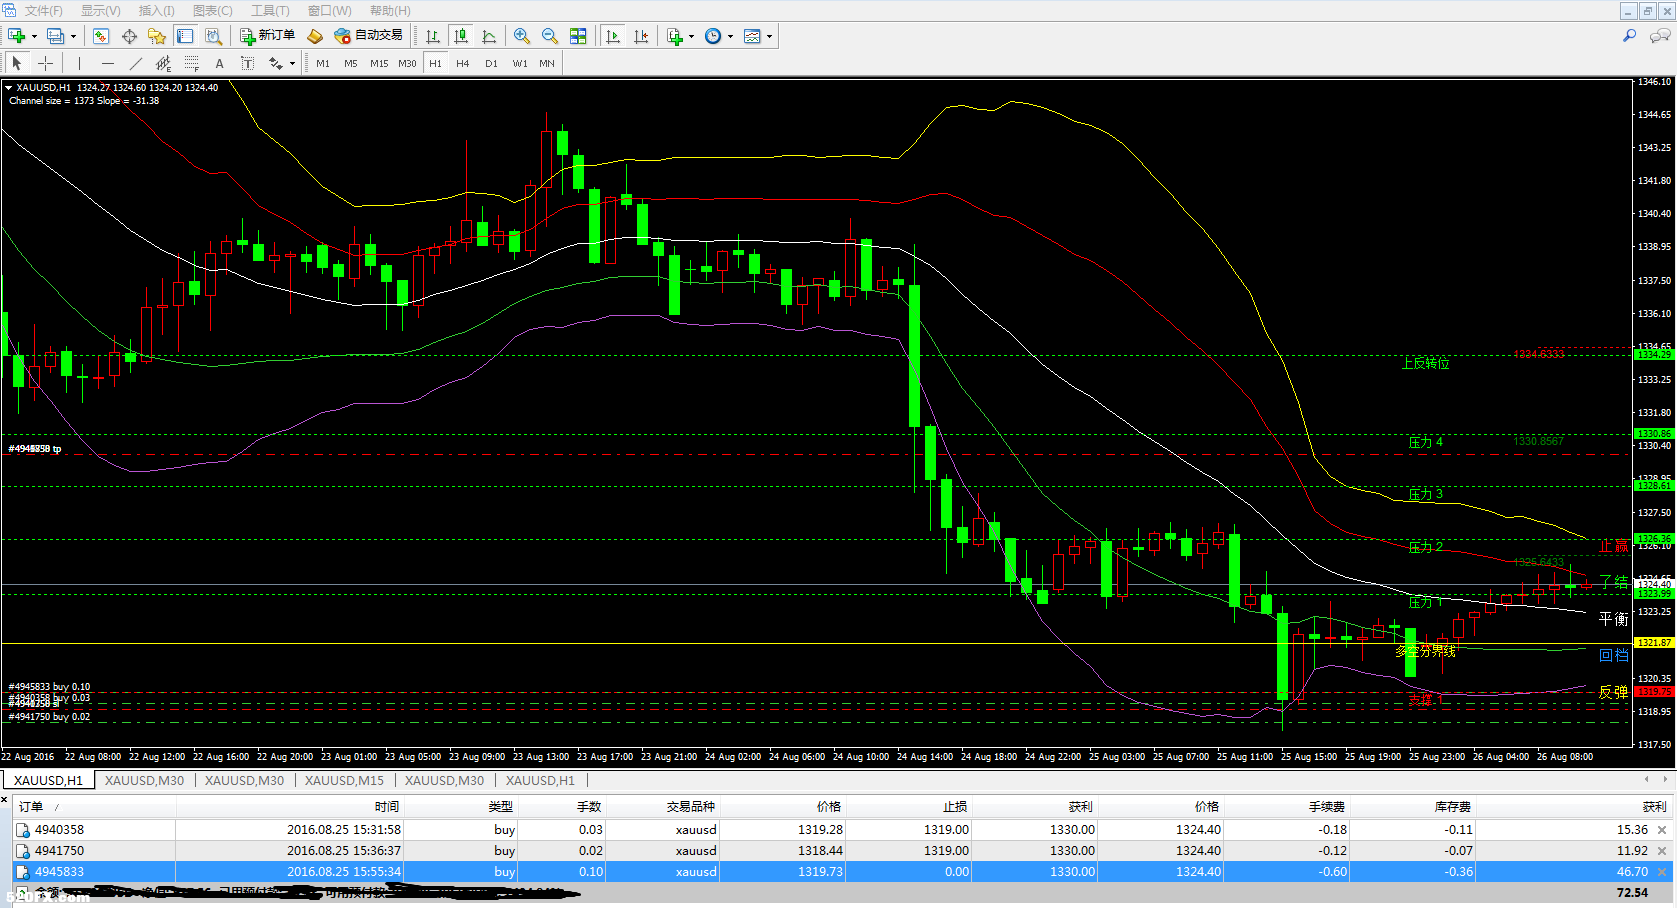
Task: Open the 图表(C) menu
Action: 212,10
